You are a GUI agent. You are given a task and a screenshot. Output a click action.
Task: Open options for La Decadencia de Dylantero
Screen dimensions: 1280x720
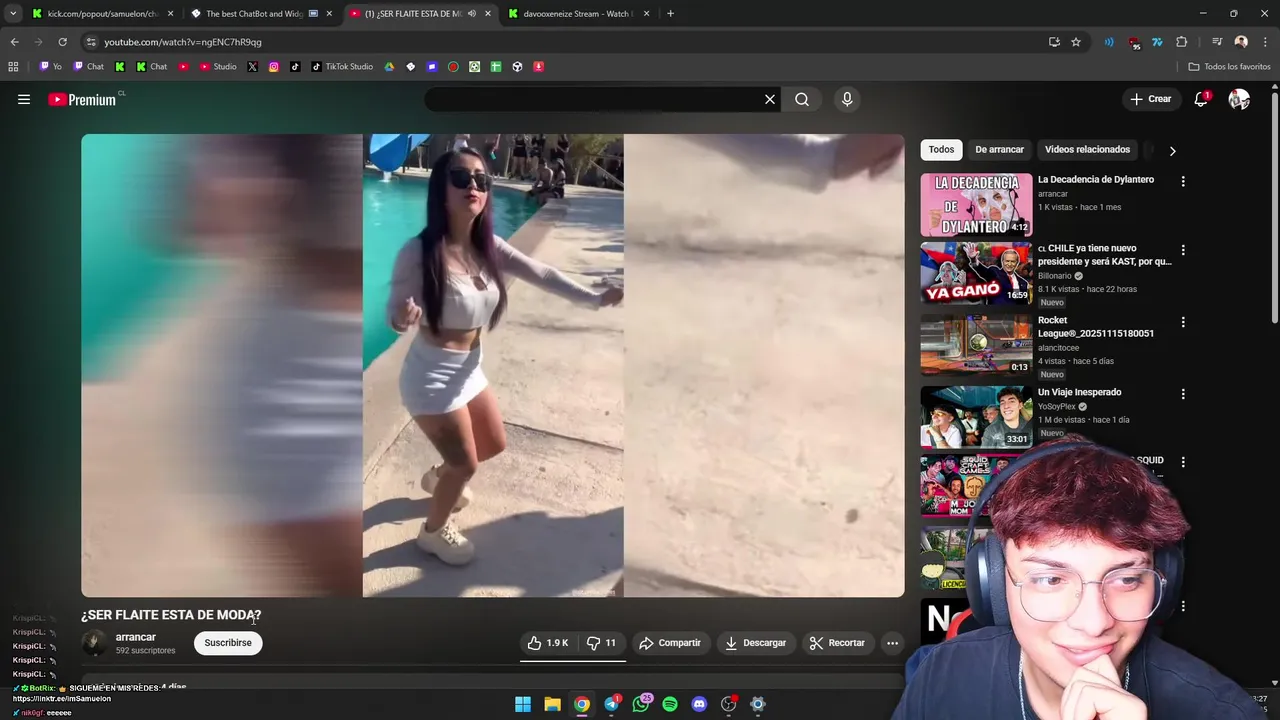pos(1183,182)
